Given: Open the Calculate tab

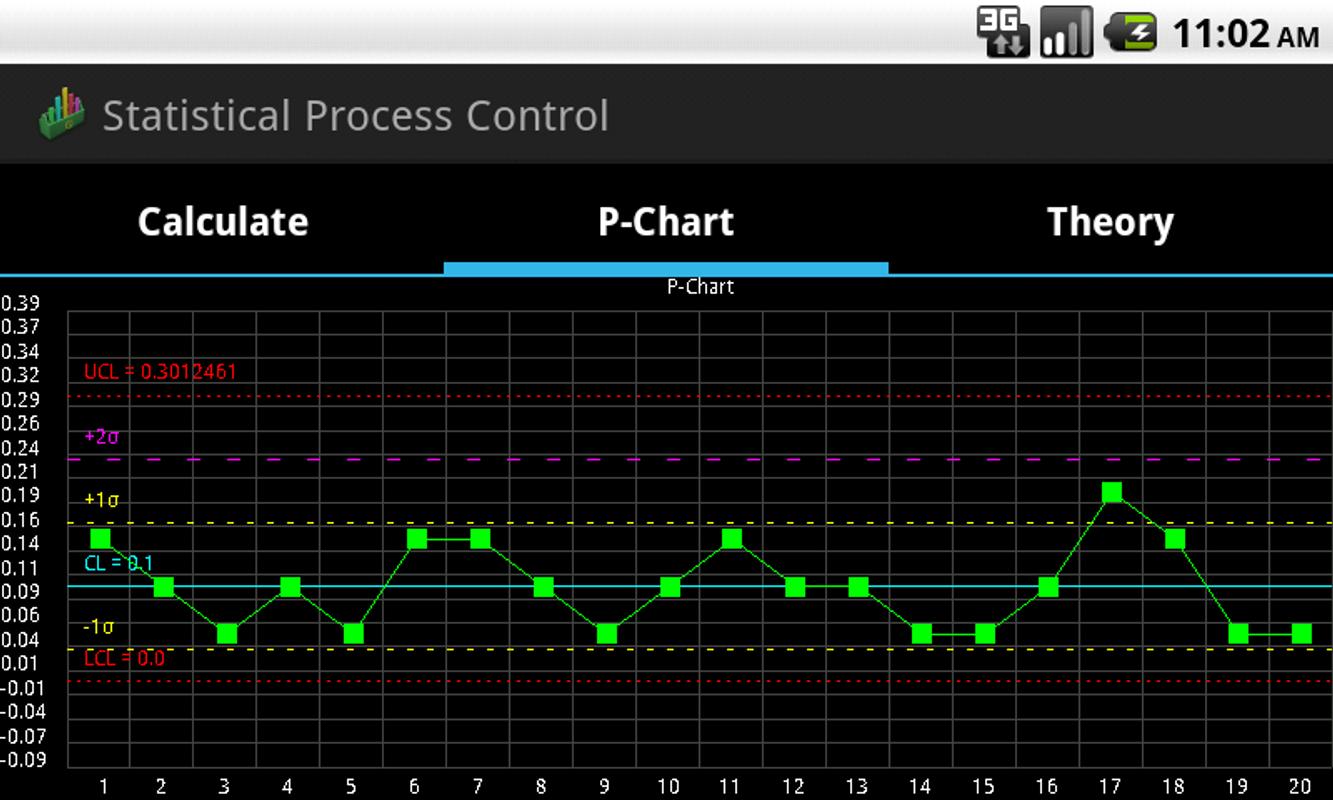Looking at the screenshot, I should (222, 222).
